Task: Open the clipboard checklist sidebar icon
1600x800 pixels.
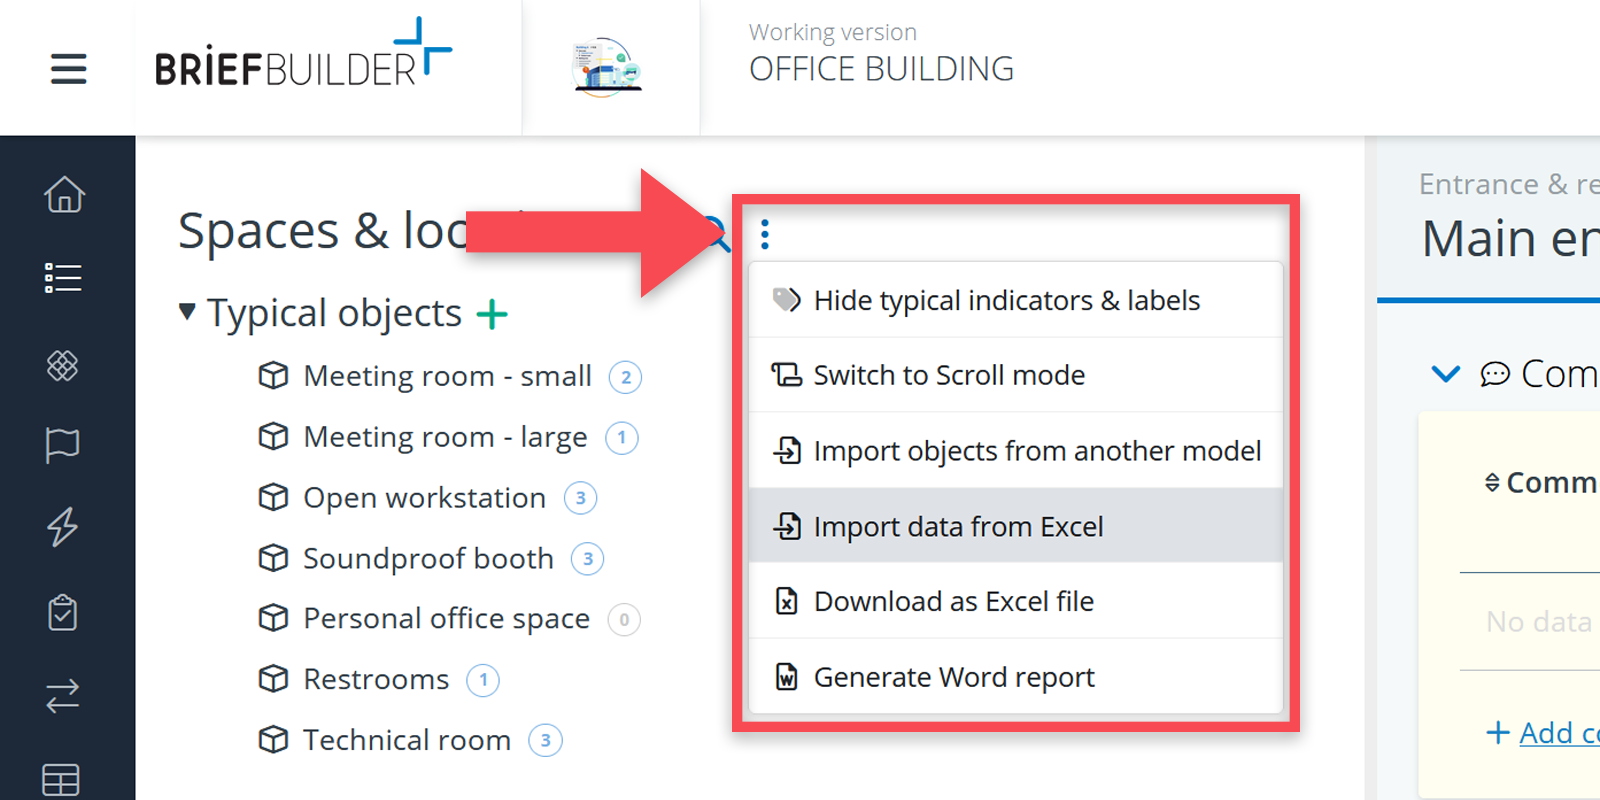Action: click(x=63, y=612)
